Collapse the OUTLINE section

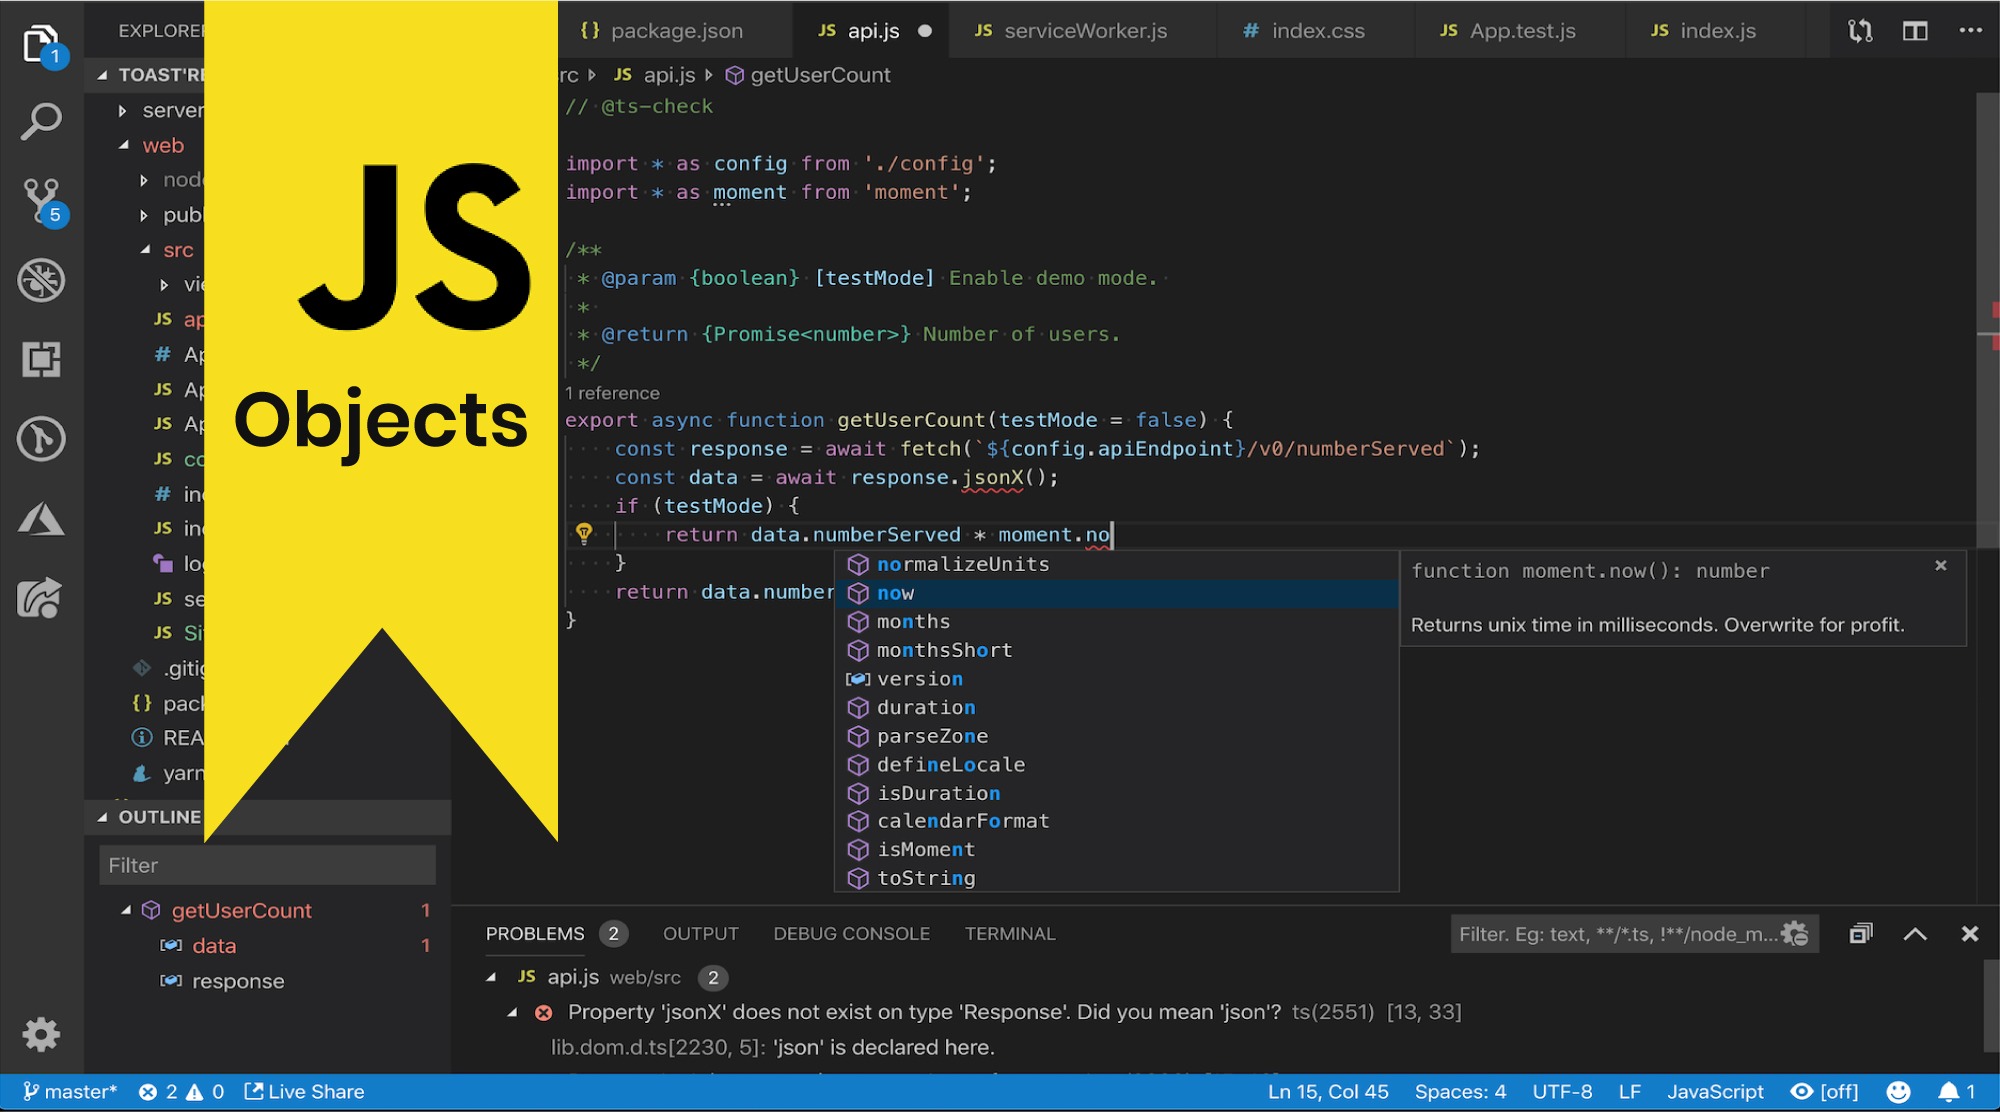(101, 817)
